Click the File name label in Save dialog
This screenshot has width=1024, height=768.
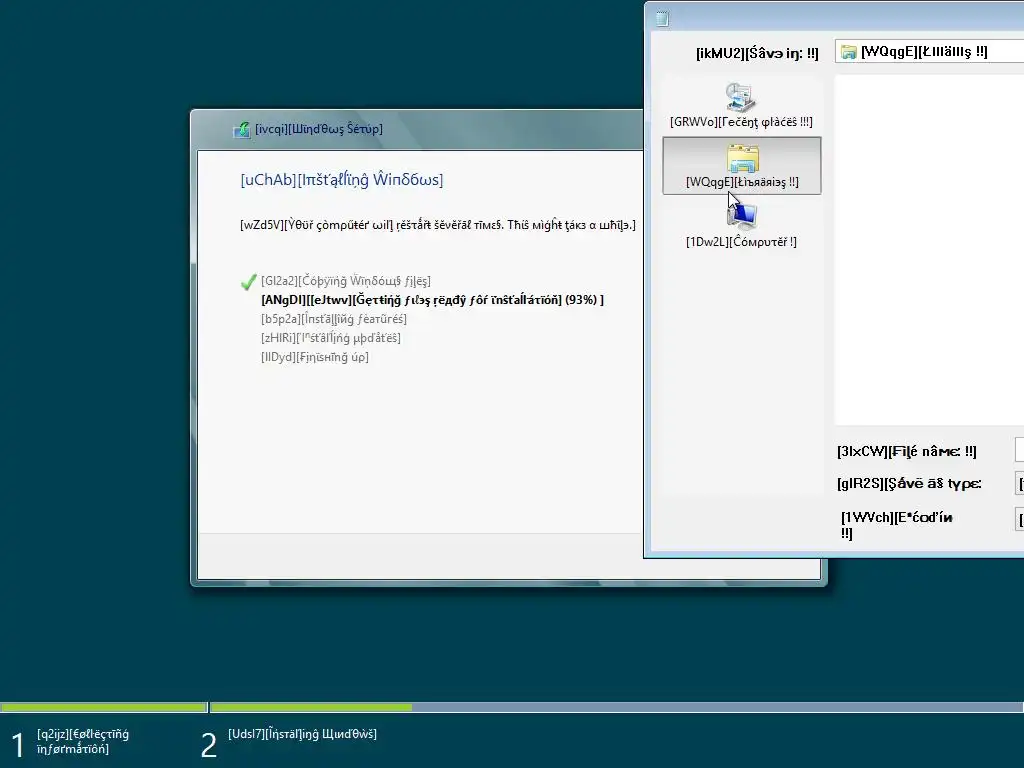pyautogui.click(x=906, y=451)
